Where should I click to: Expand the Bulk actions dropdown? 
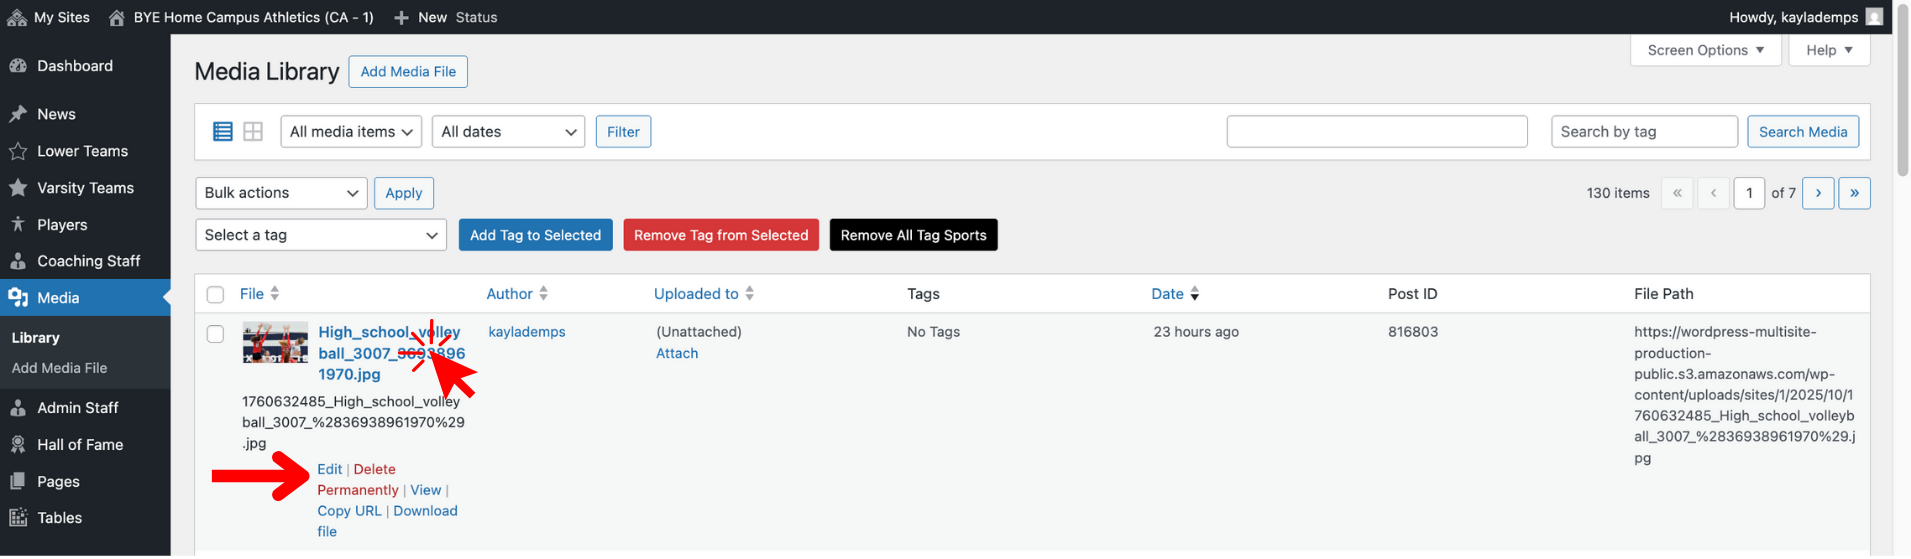(x=281, y=193)
